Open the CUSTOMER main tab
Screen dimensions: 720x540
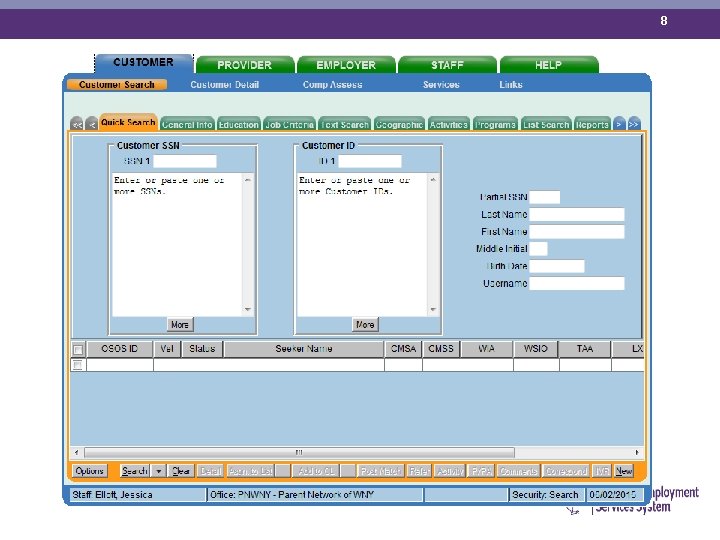click(144, 63)
